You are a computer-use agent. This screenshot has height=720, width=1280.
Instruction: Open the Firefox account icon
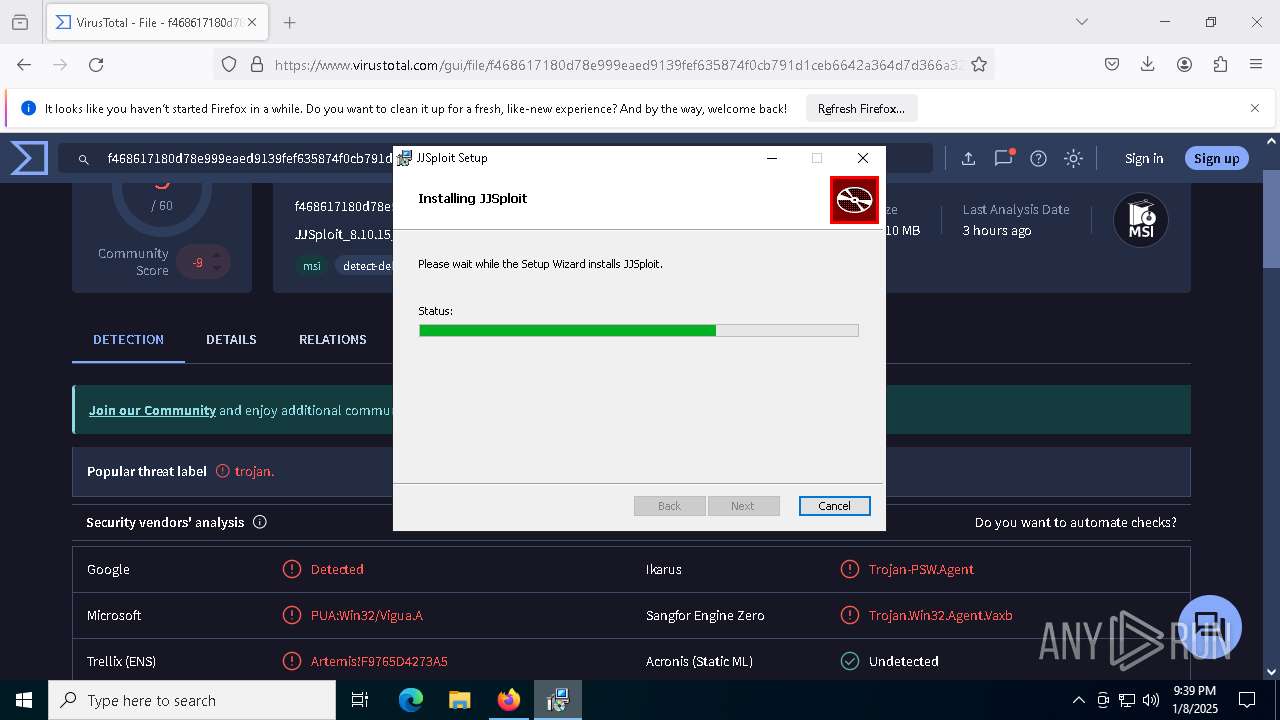click(1184, 64)
